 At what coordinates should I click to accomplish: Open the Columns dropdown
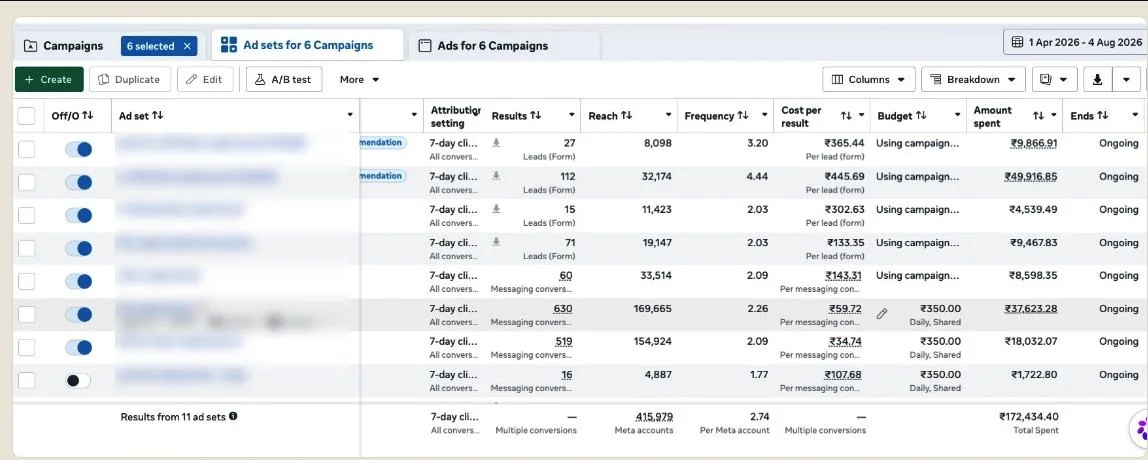(869, 79)
